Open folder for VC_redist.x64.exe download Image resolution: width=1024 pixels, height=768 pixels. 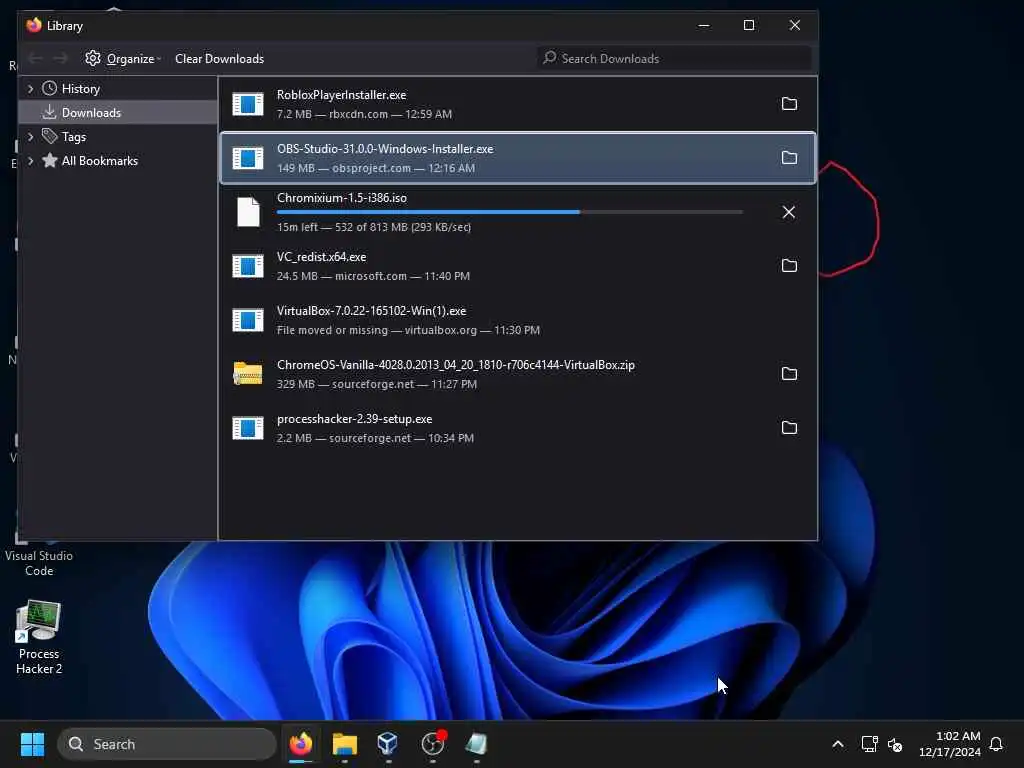[x=789, y=266]
